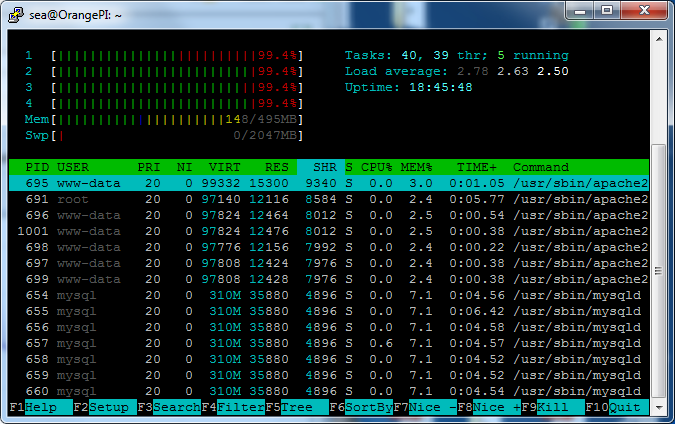Click VIRT value 97140

[220, 199]
